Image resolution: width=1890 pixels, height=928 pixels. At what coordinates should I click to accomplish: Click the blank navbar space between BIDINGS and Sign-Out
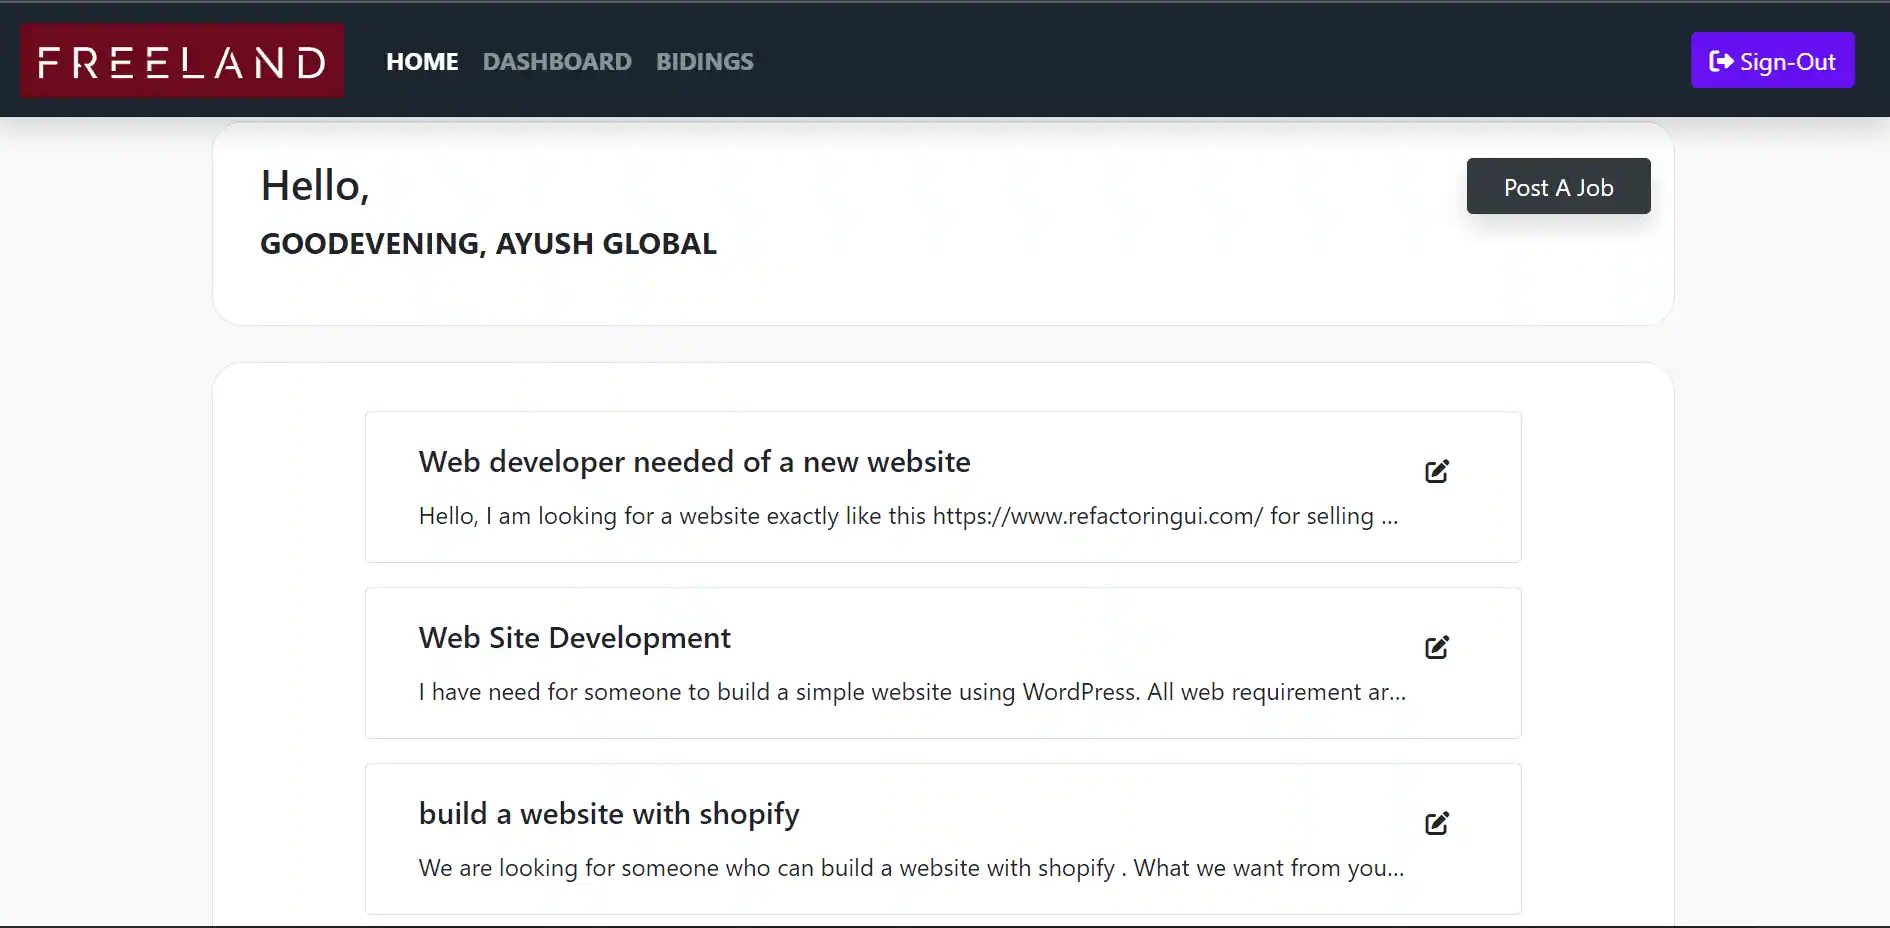point(1200,60)
